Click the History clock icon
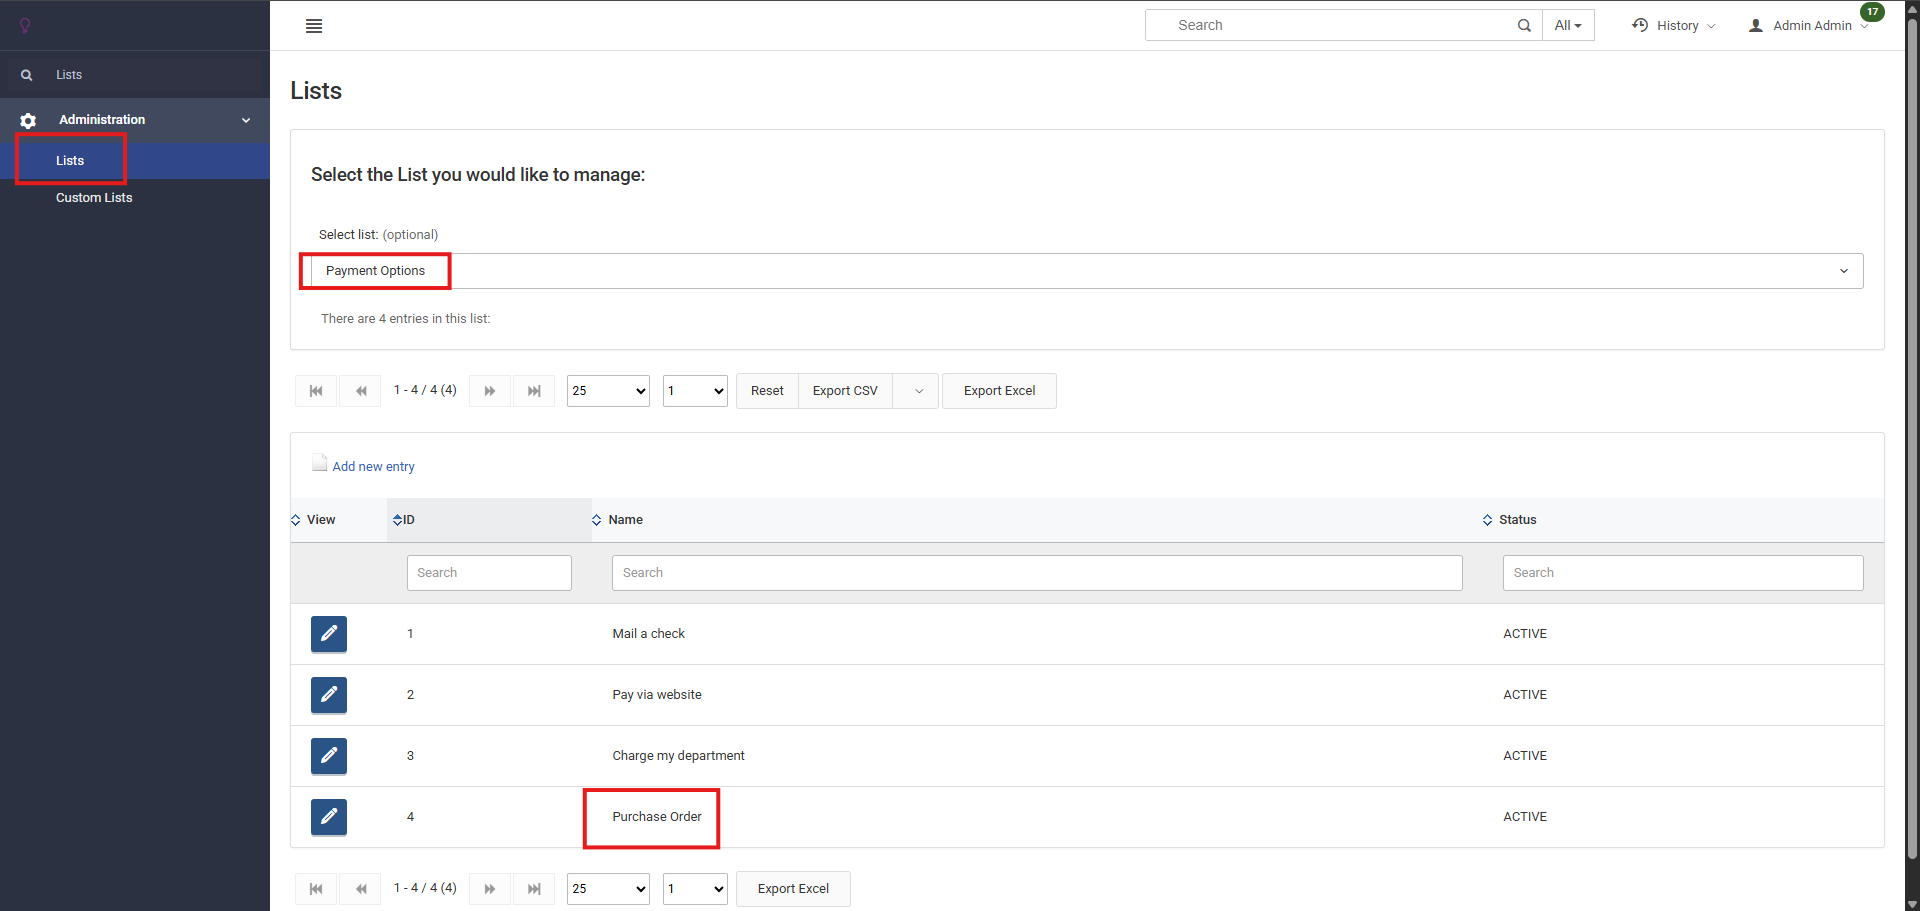Image resolution: width=1920 pixels, height=911 pixels. [1640, 25]
